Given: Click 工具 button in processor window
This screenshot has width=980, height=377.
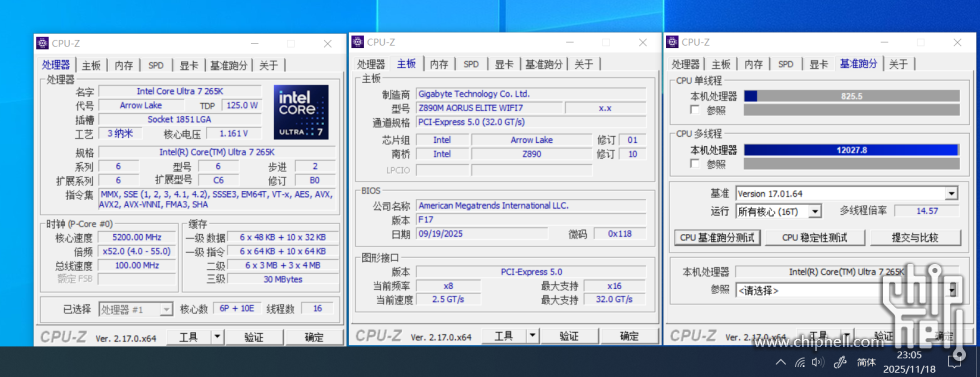Looking at the screenshot, I should point(188,337).
